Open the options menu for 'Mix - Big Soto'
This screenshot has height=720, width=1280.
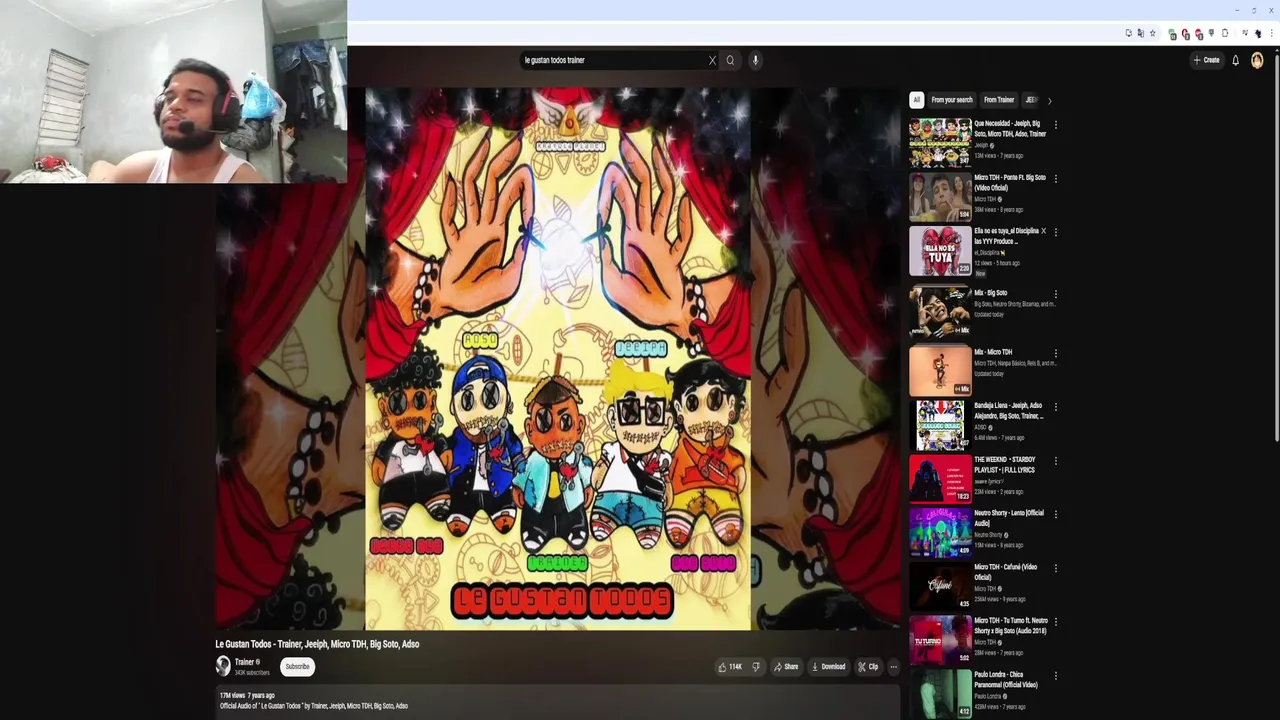click(1056, 294)
